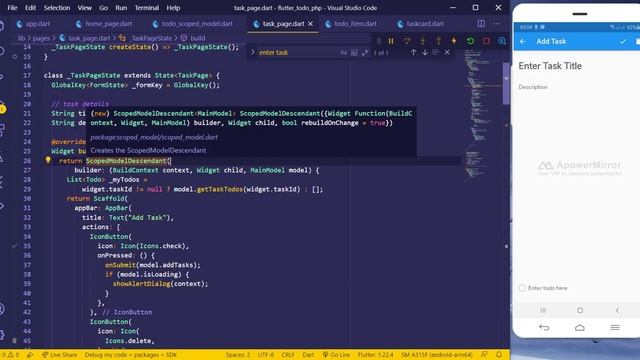The width and height of the screenshot is (640, 360).
Task: Tap the ApowerMirror back arrow below the phone screen
Action: pos(544,327)
